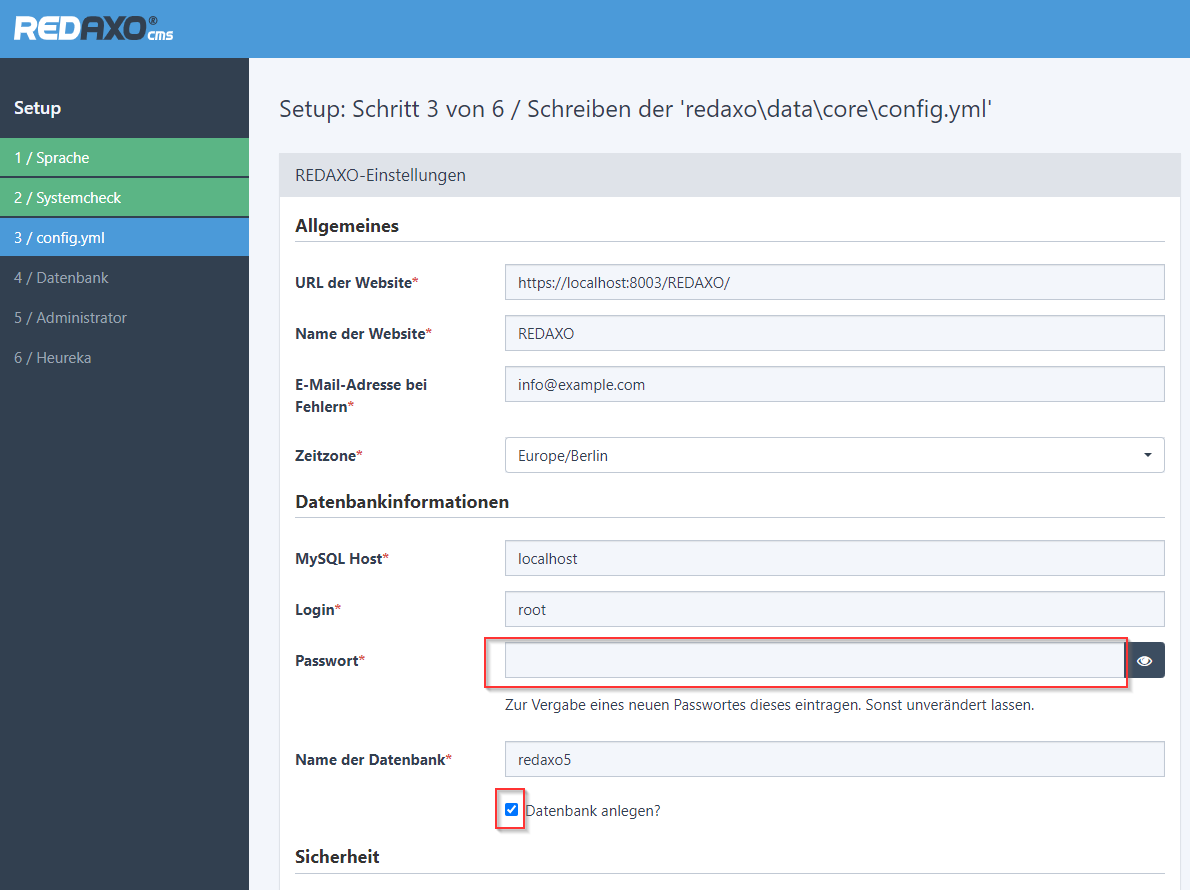Click the 'Datenbank anlegen?' label text
Screen dimensions: 1190x890
593,811
